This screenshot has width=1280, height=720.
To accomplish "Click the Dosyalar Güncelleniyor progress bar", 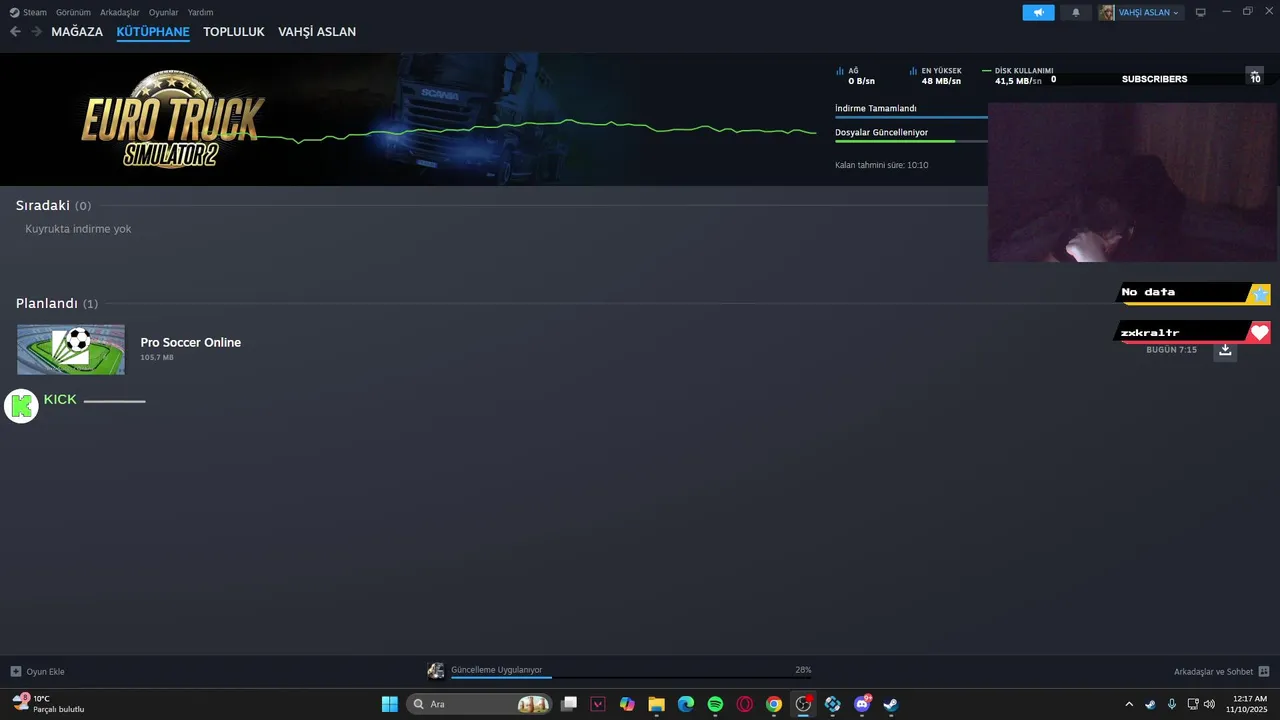I will click(911, 141).
